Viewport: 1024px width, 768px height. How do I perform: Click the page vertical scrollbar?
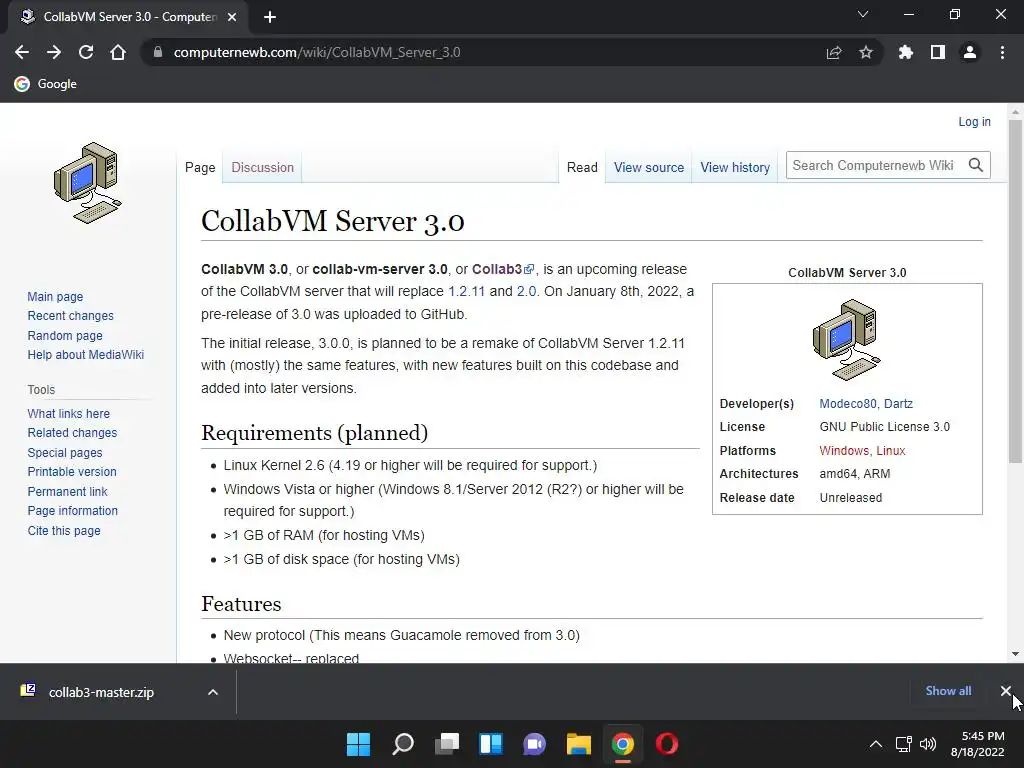(x=1015, y=291)
